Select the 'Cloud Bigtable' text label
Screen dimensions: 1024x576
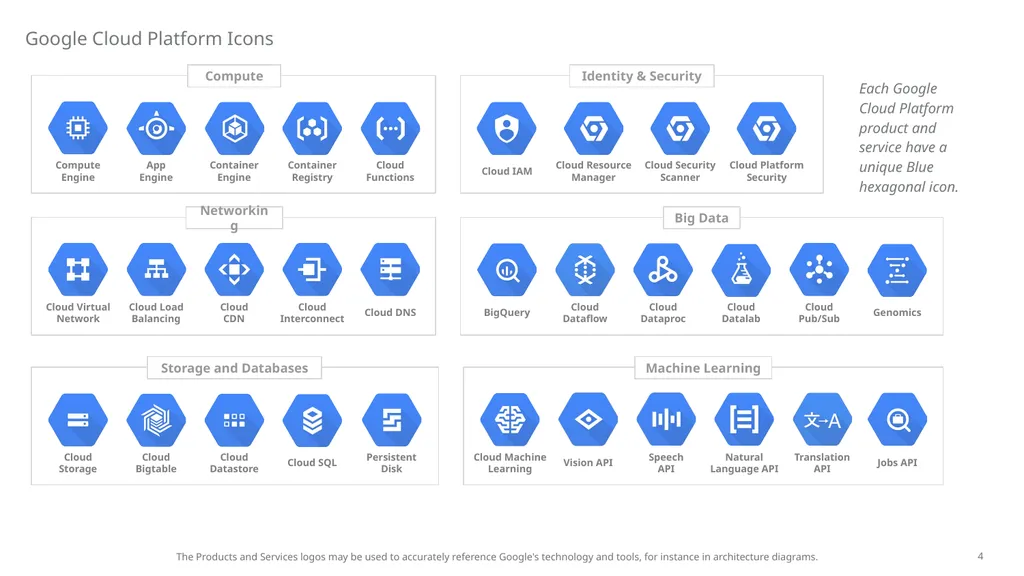coord(156,463)
